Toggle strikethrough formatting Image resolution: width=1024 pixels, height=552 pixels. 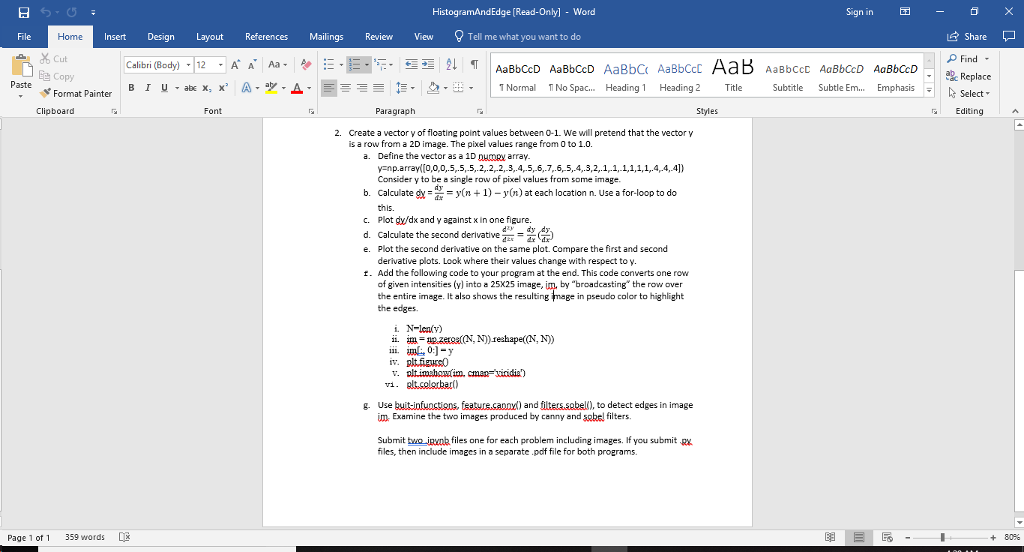(190, 88)
